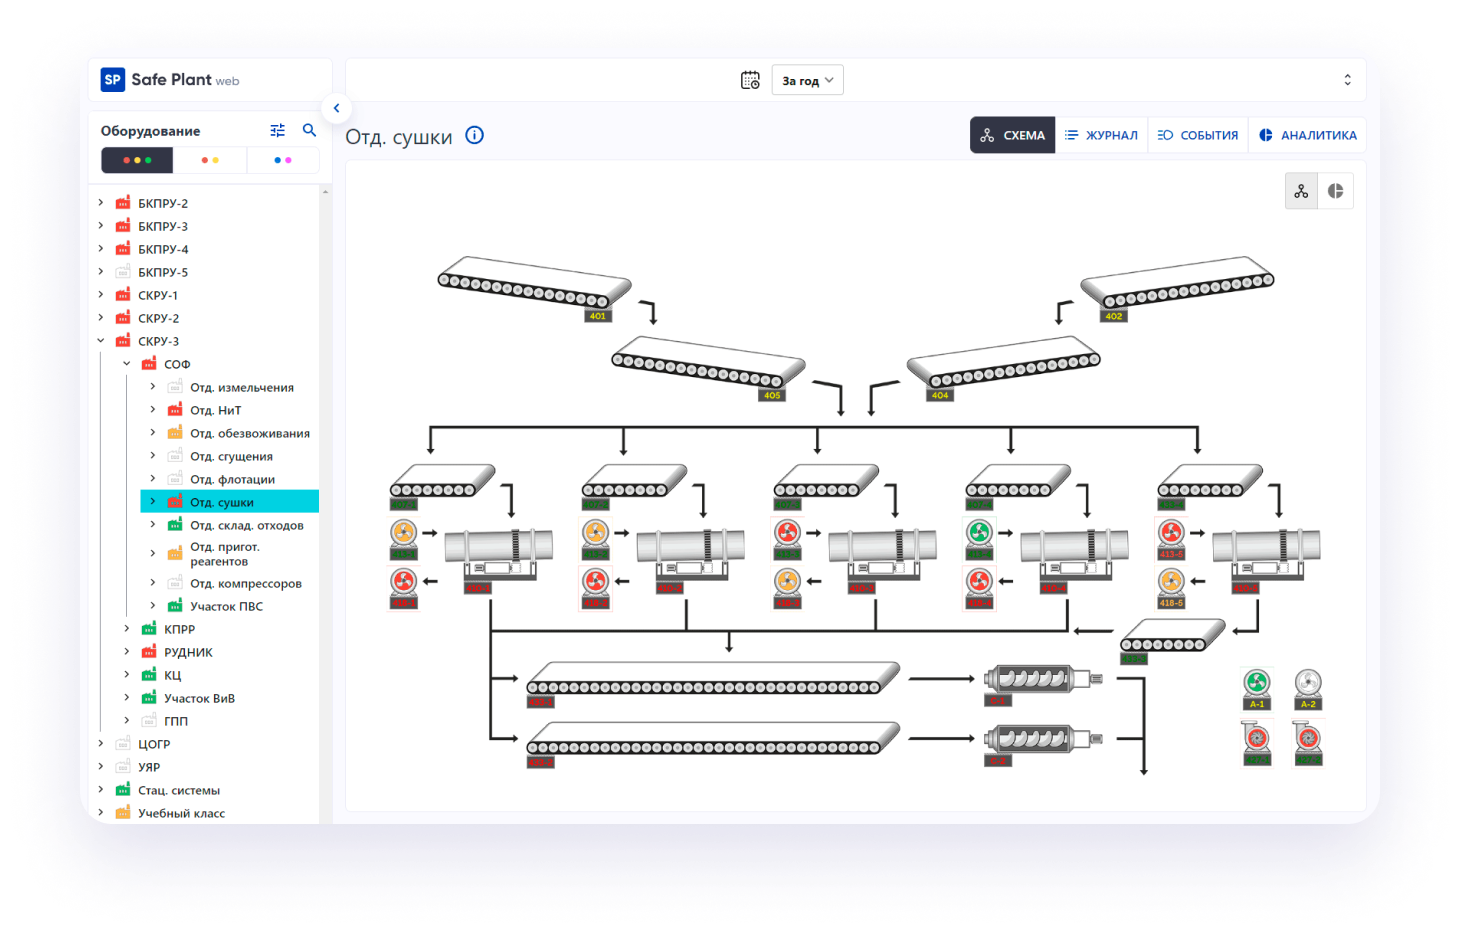This screenshot has width=1460, height=936.
Task: Select Участок ПВС in the tree
Action: tap(227, 606)
